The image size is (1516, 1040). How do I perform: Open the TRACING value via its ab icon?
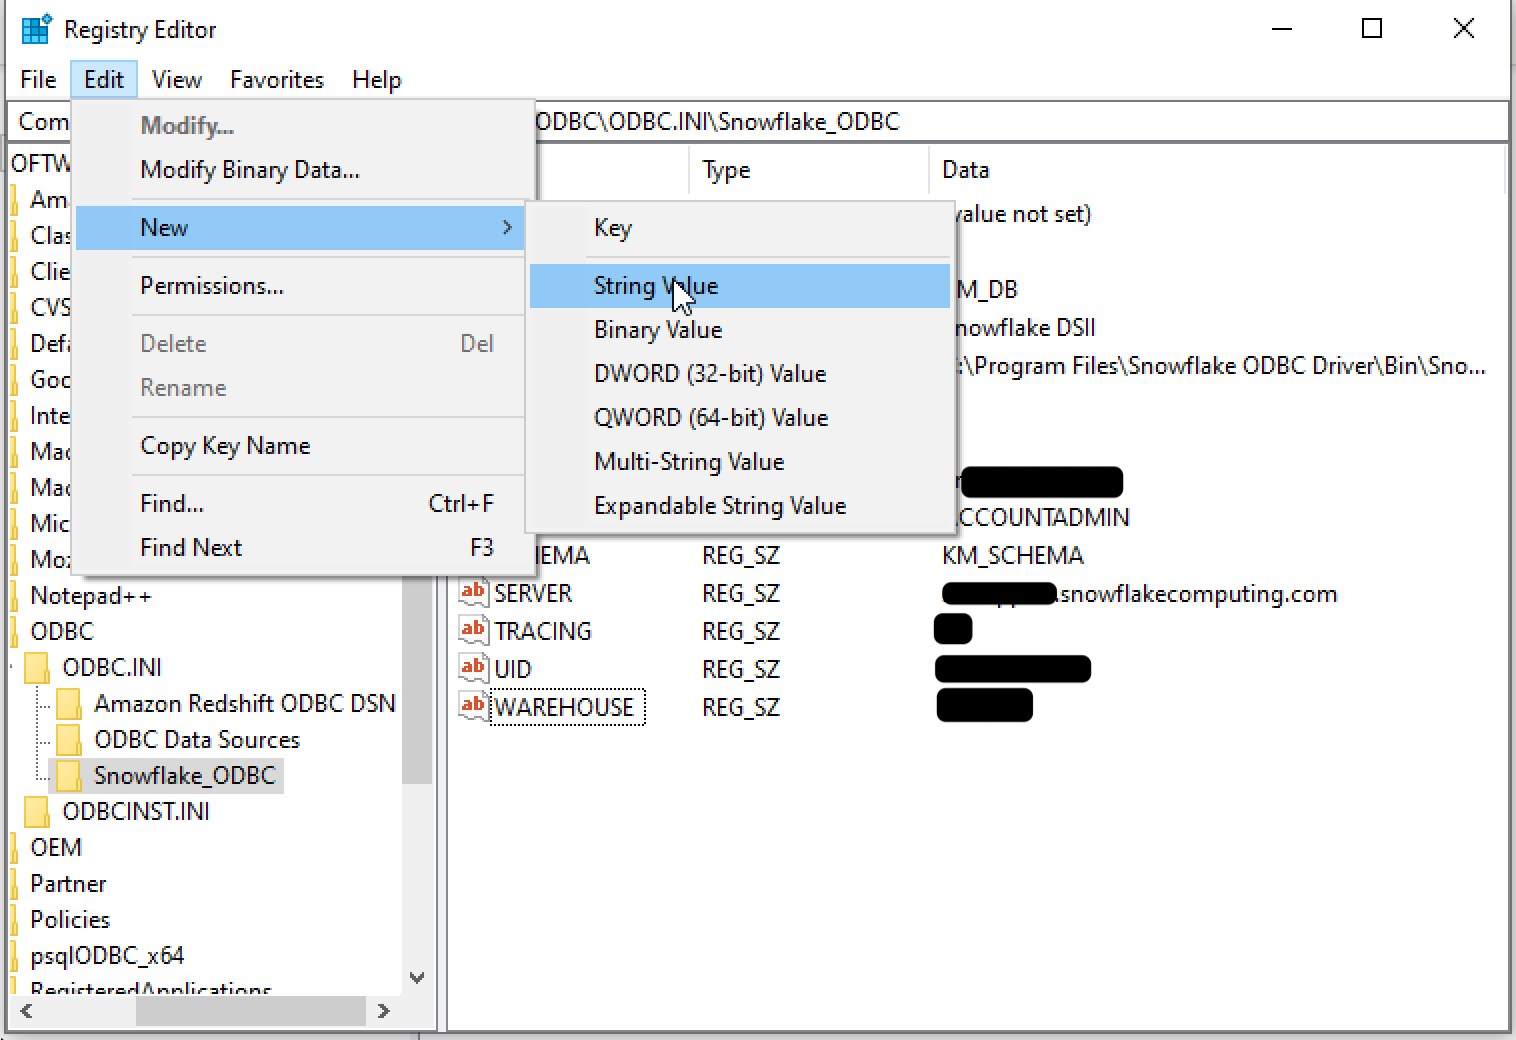[x=472, y=630]
